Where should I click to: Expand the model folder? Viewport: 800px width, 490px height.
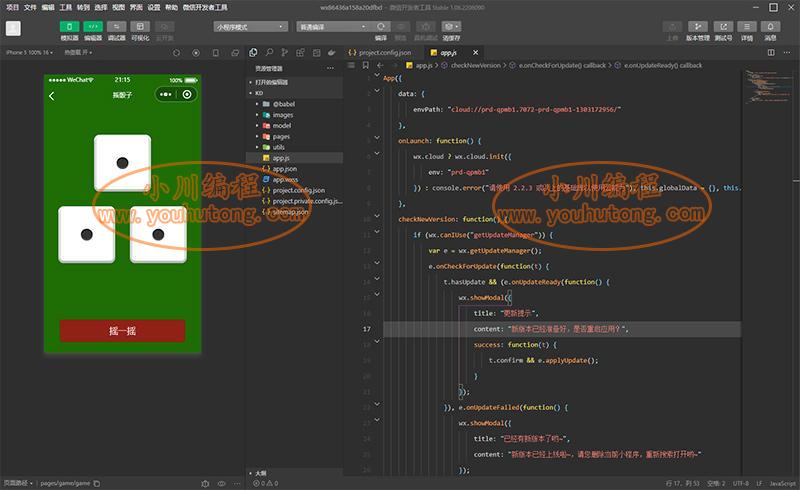294,126
